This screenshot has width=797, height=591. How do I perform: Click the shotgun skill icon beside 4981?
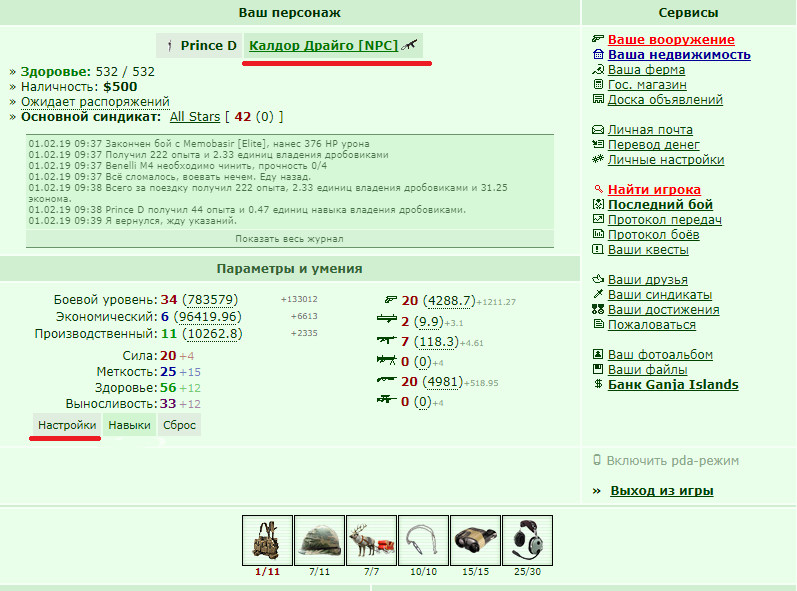click(x=386, y=380)
